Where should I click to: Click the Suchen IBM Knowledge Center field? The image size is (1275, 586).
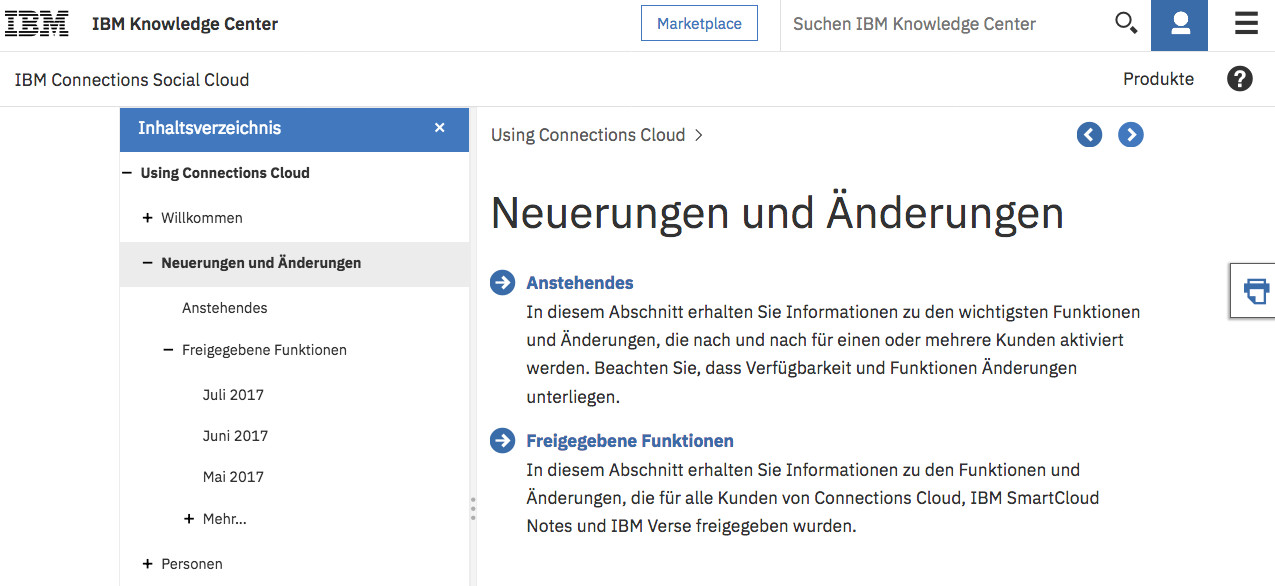click(945, 24)
